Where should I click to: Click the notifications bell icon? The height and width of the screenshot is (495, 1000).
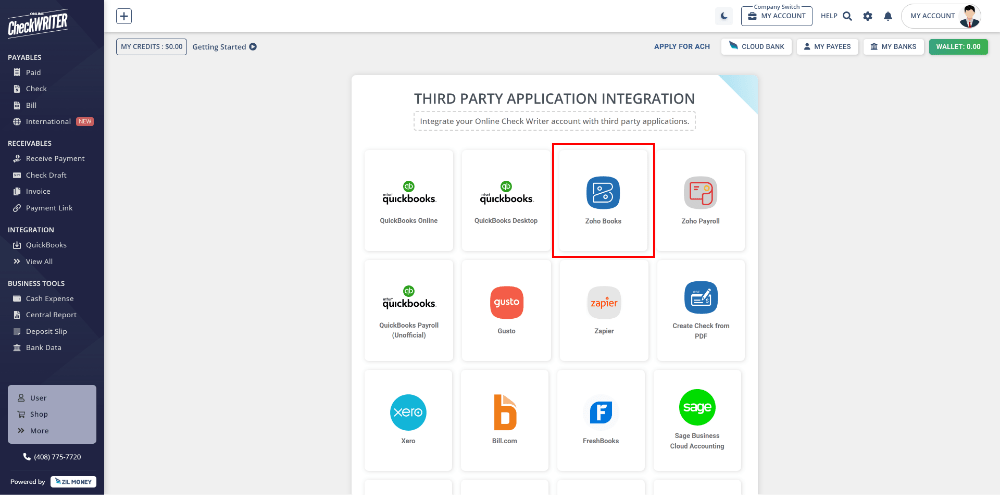coord(887,16)
